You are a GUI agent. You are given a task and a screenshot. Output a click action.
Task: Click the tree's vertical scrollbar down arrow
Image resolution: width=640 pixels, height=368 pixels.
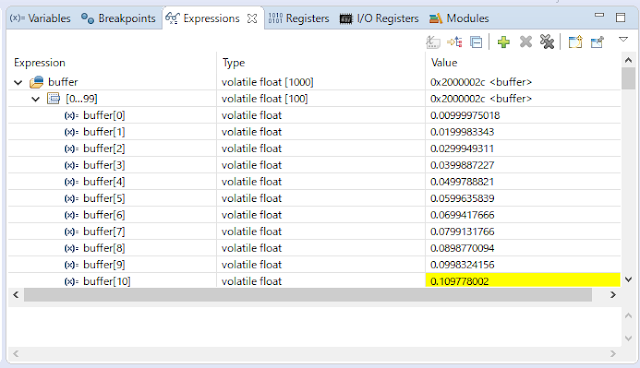click(x=629, y=280)
